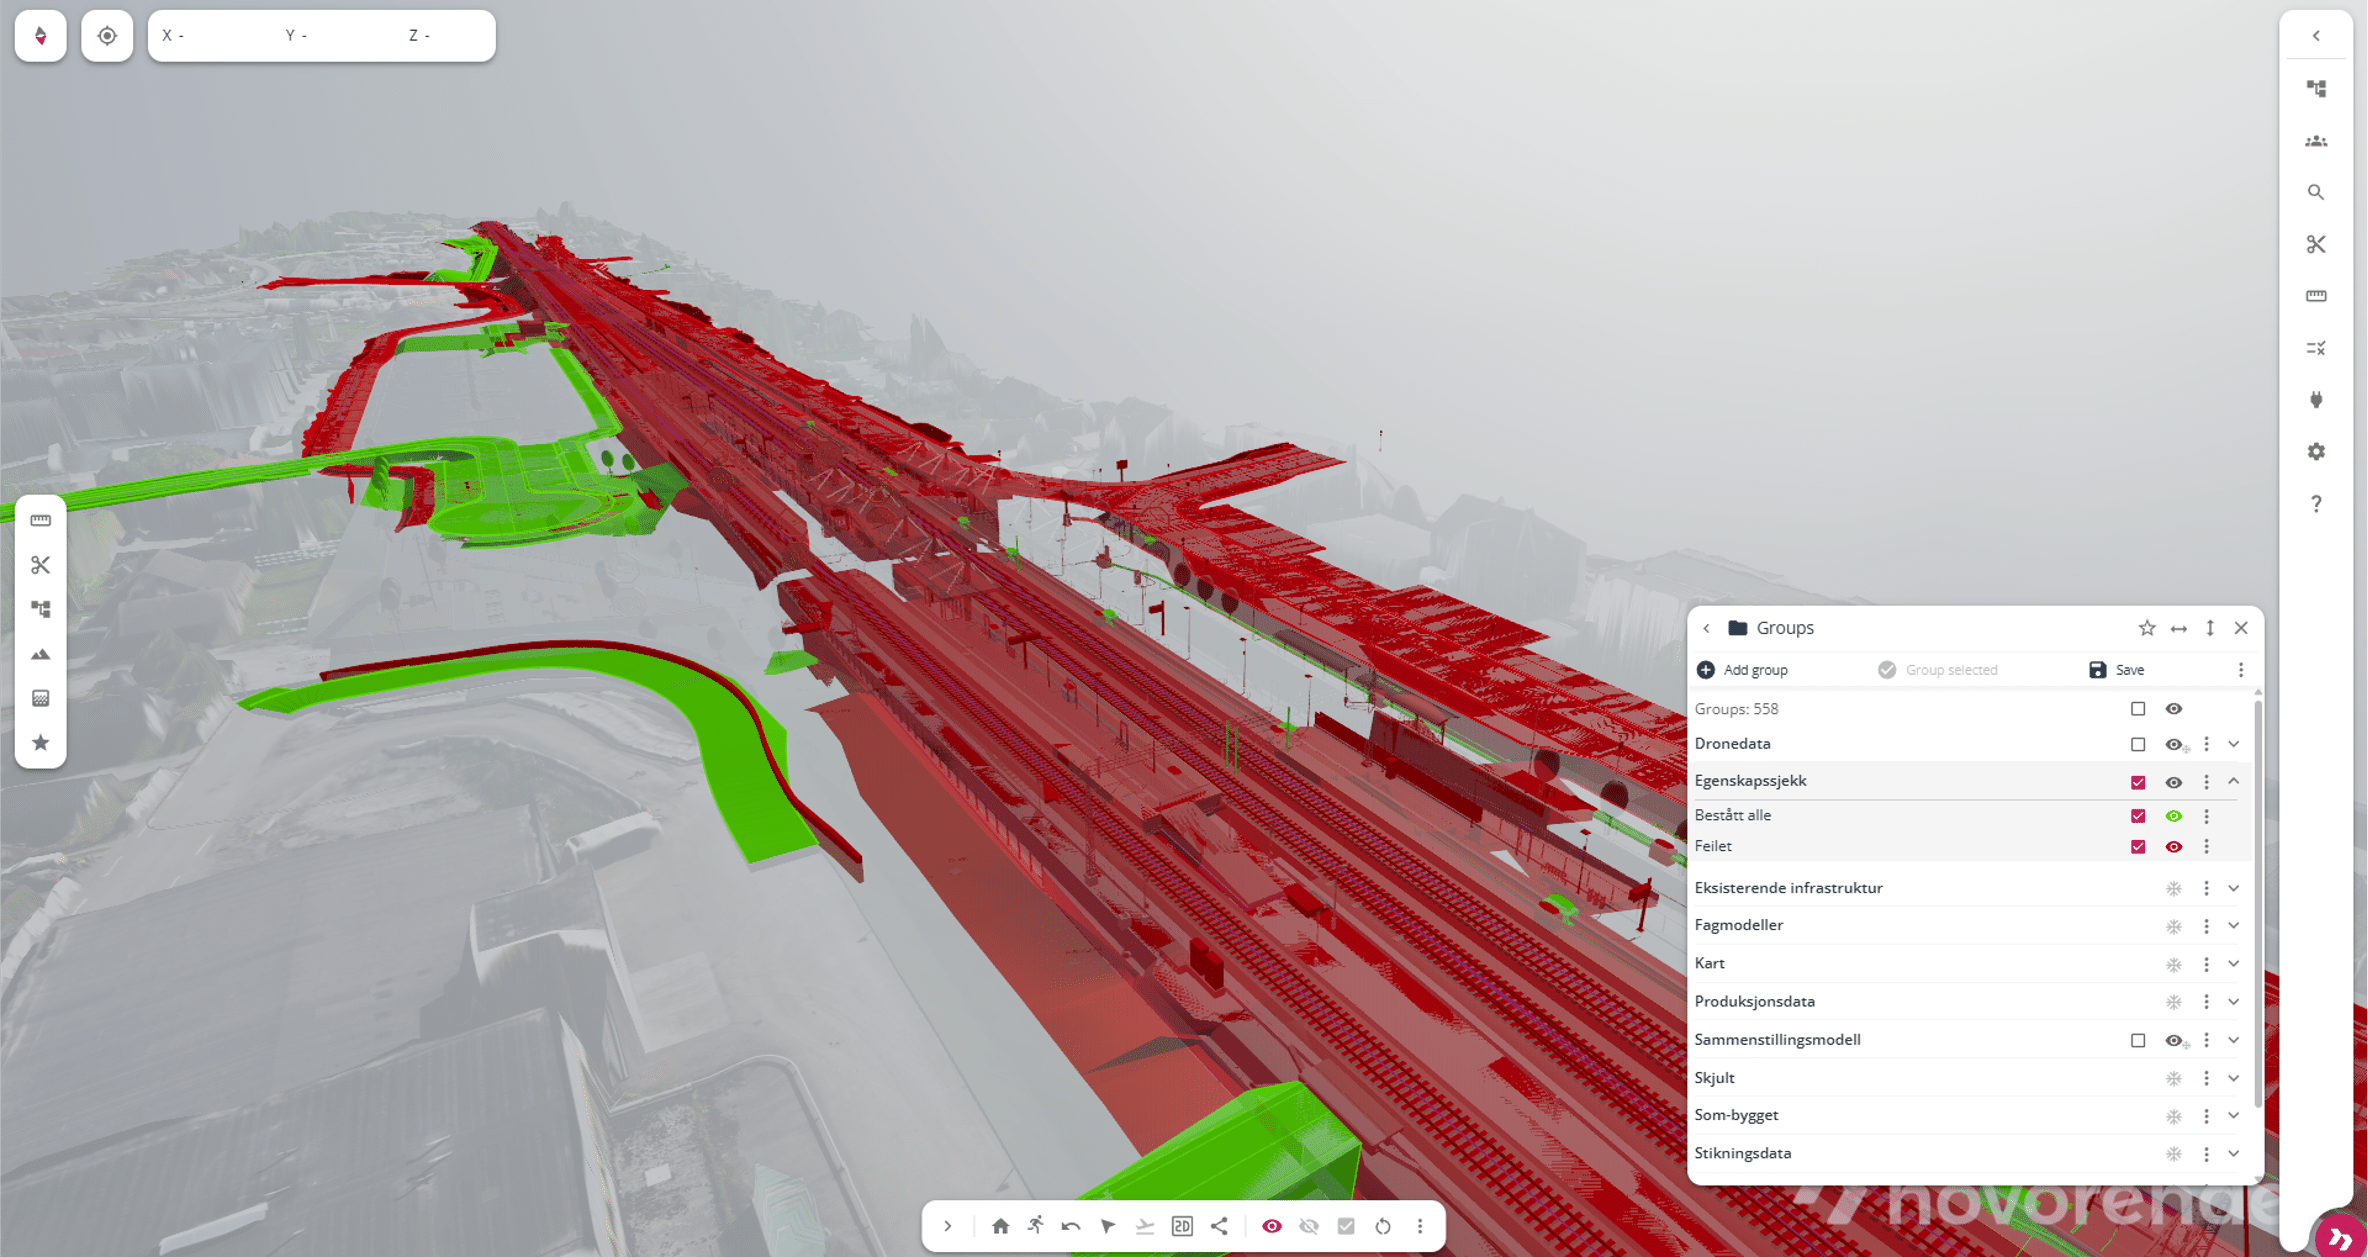Screen dimensions: 2368x1257
Task: Check the Dronedata group checkbox
Action: pyautogui.click(x=2138, y=744)
